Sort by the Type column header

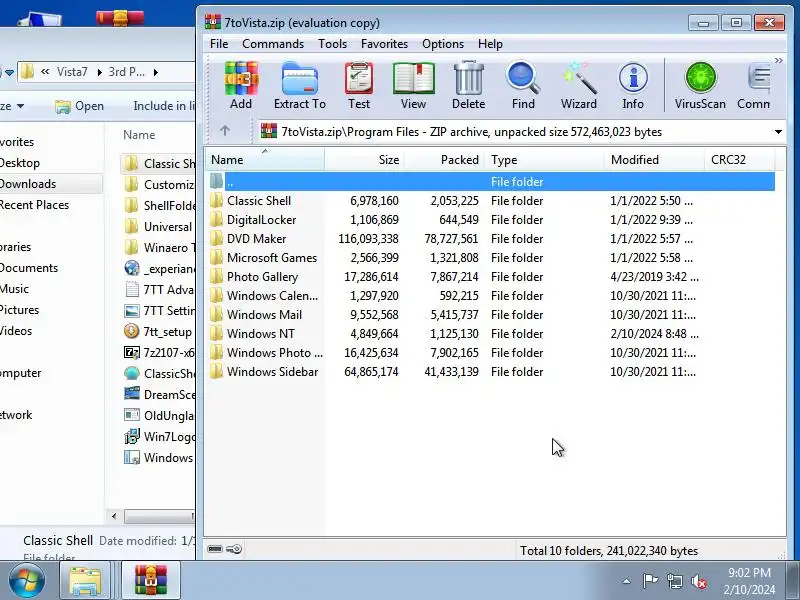[545, 160]
